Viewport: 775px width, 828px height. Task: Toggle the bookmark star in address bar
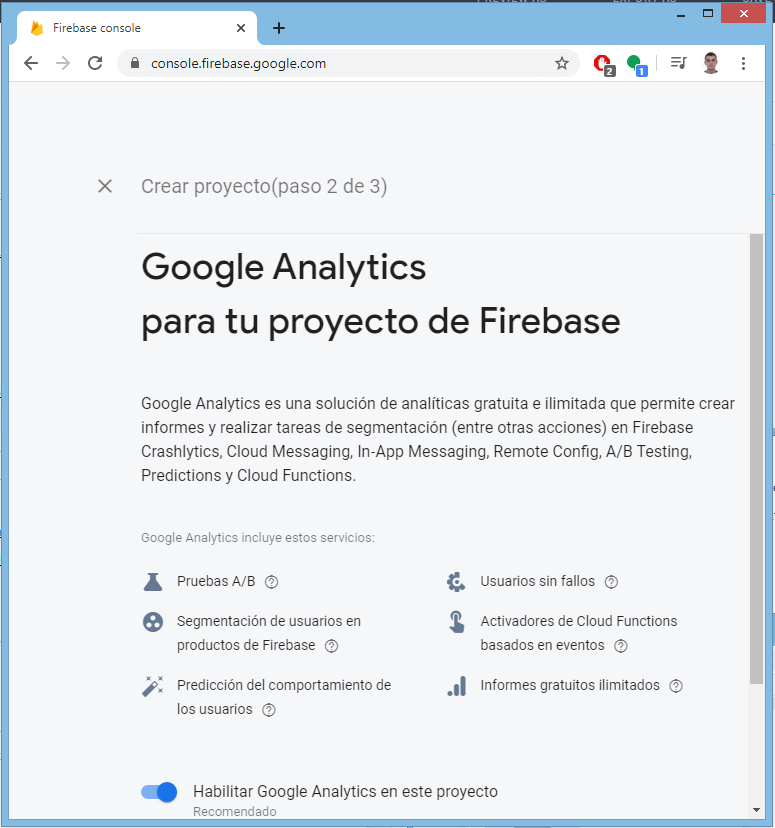[x=561, y=62]
